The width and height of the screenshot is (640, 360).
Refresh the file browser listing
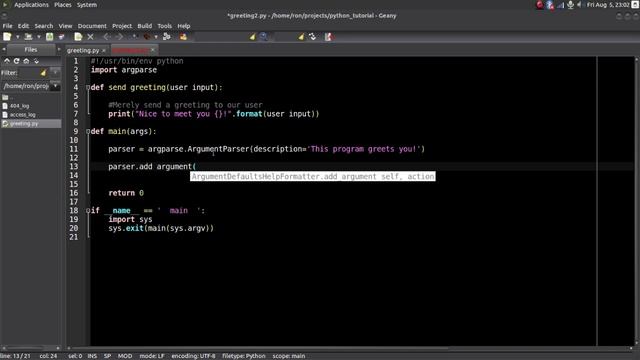pos(16,61)
